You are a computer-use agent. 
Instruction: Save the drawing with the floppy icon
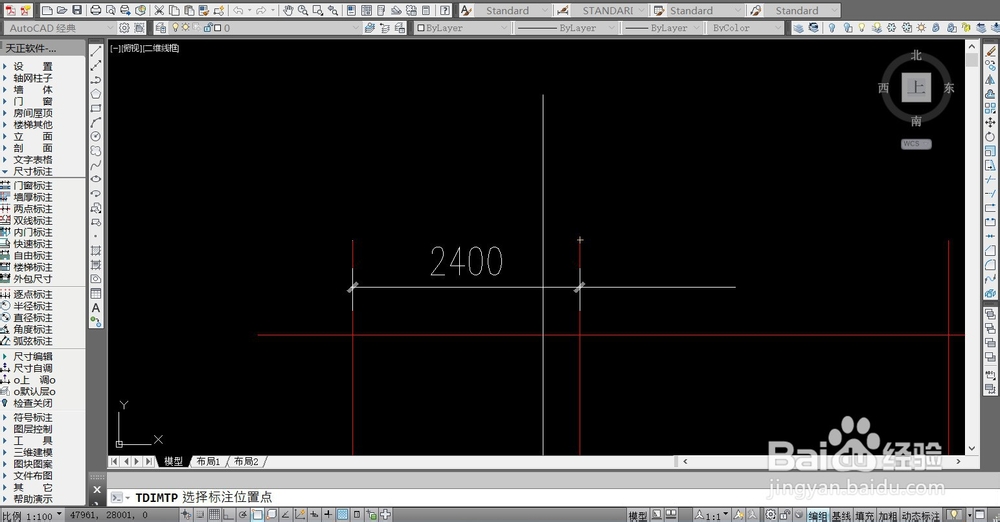coord(77,10)
